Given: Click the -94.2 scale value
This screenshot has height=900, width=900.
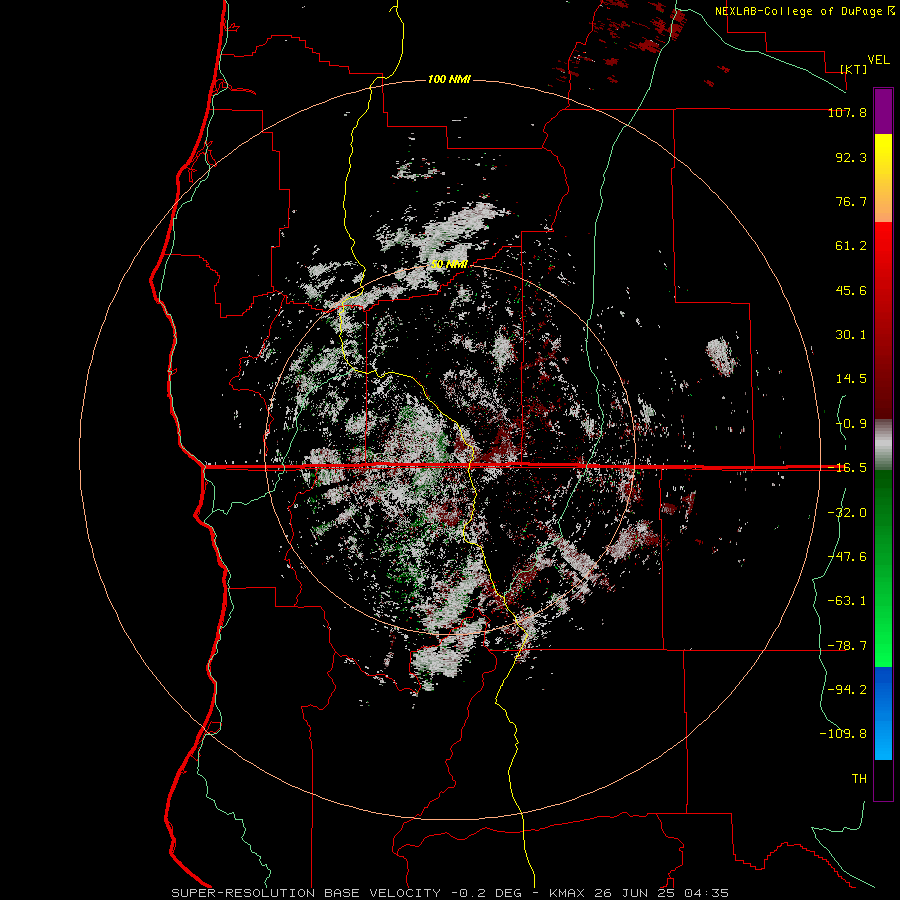Looking at the screenshot, I should pyautogui.click(x=847, y=690).
